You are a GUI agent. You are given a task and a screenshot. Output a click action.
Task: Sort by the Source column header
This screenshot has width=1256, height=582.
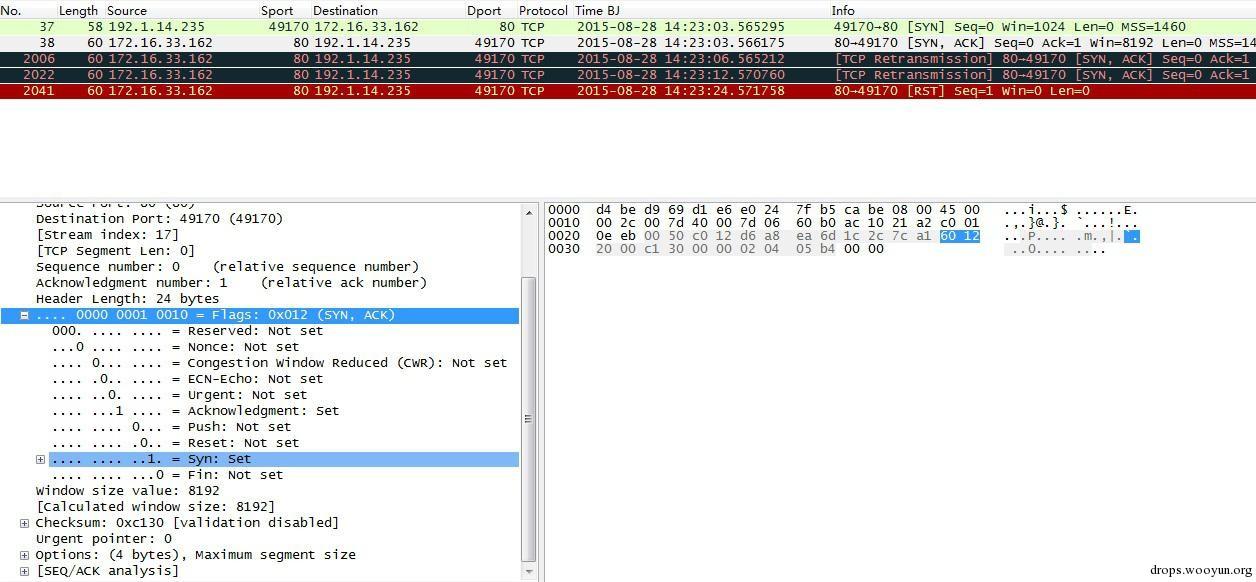[x=127, y=10]
